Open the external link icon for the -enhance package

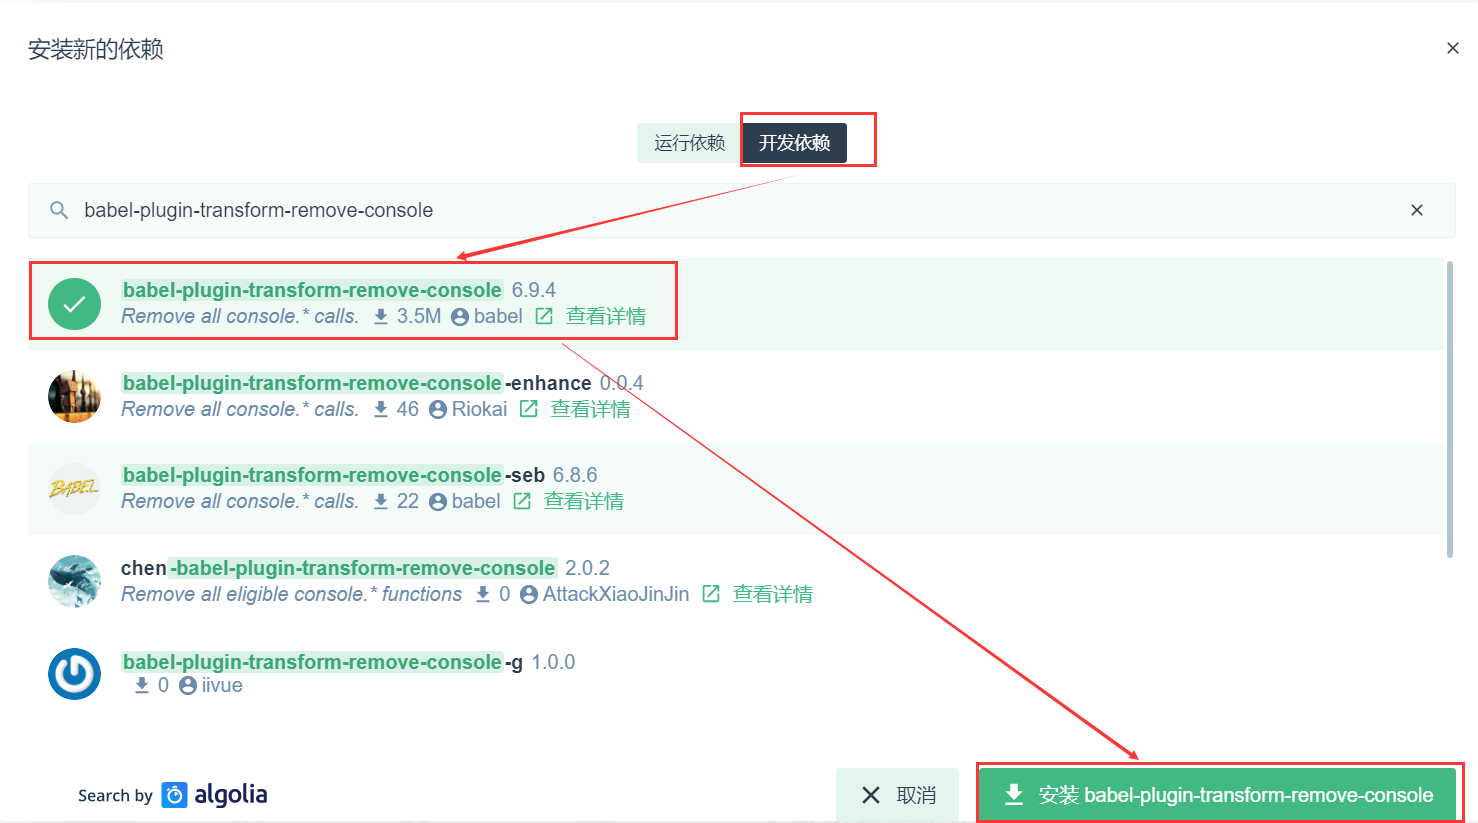(x=529, y=409)
